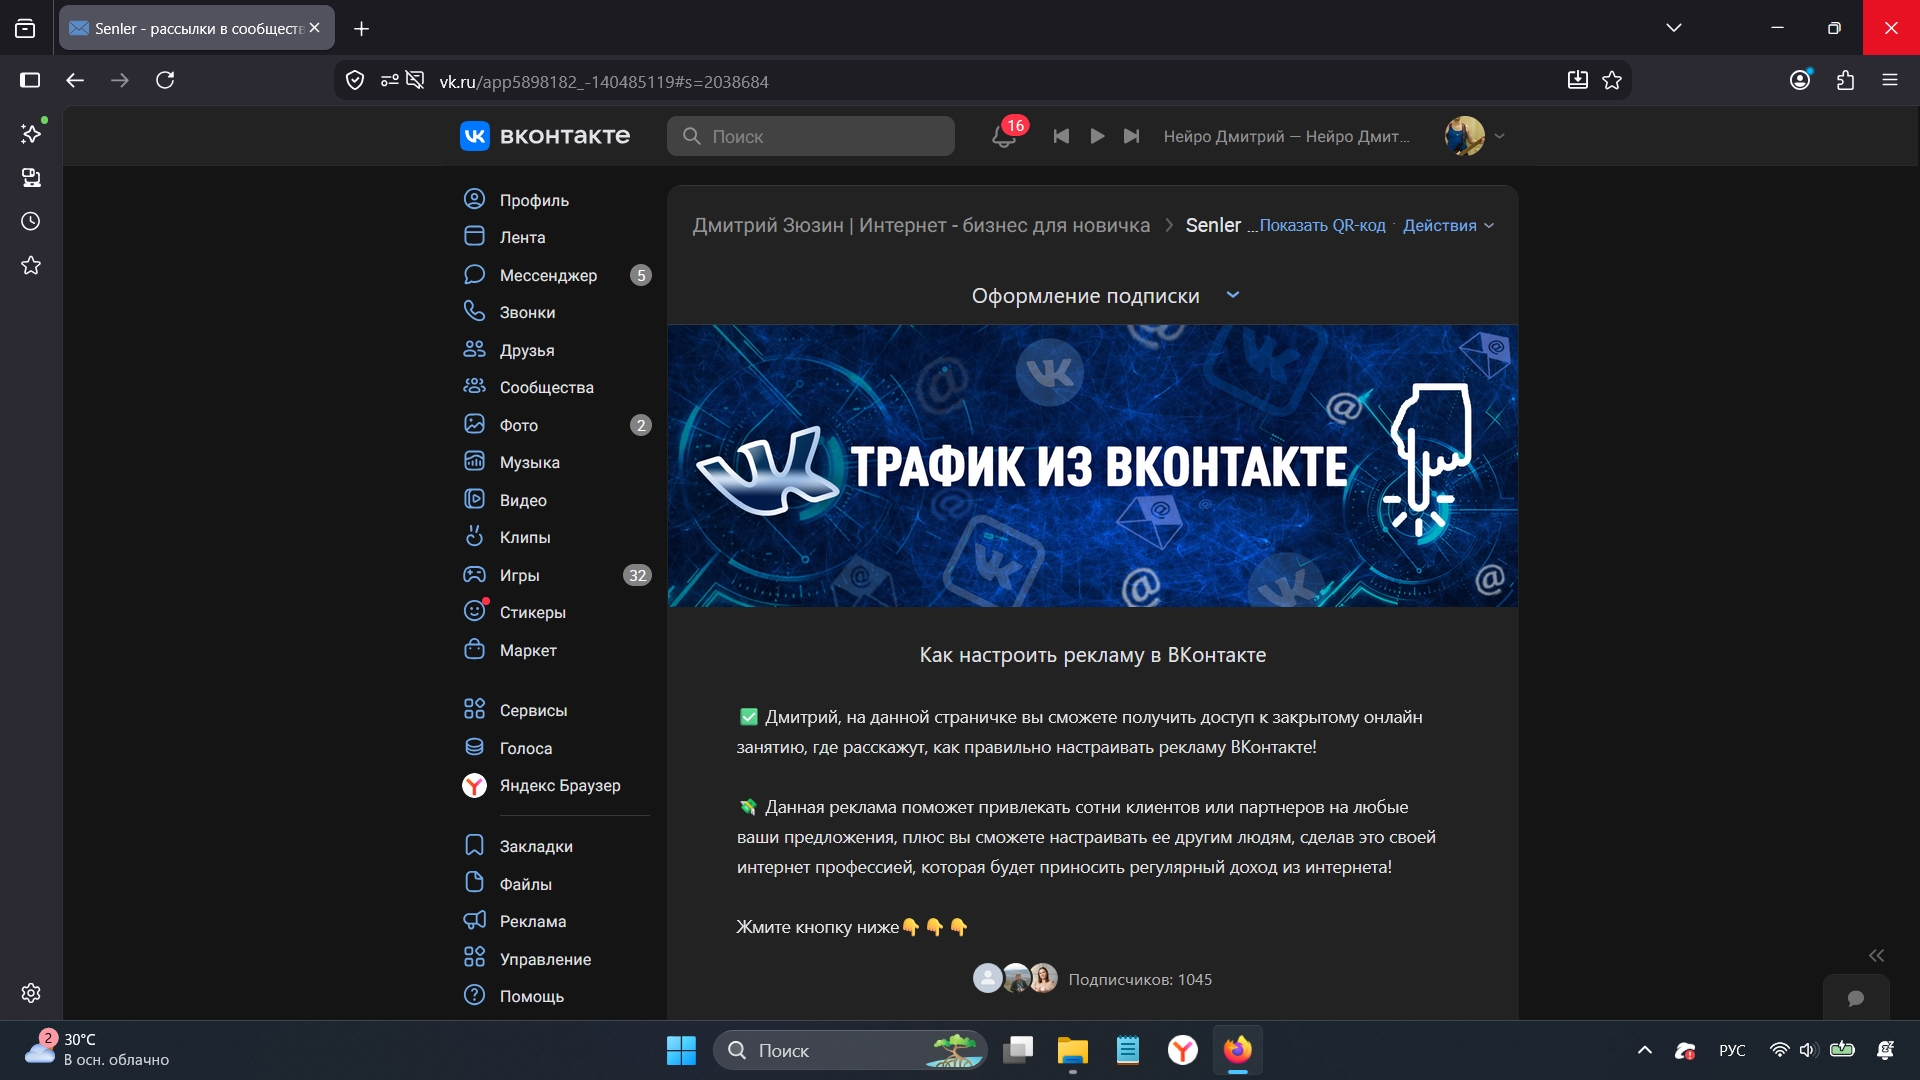Click the Фото icon in sidebar
1920x1080 pixels.
474,424
